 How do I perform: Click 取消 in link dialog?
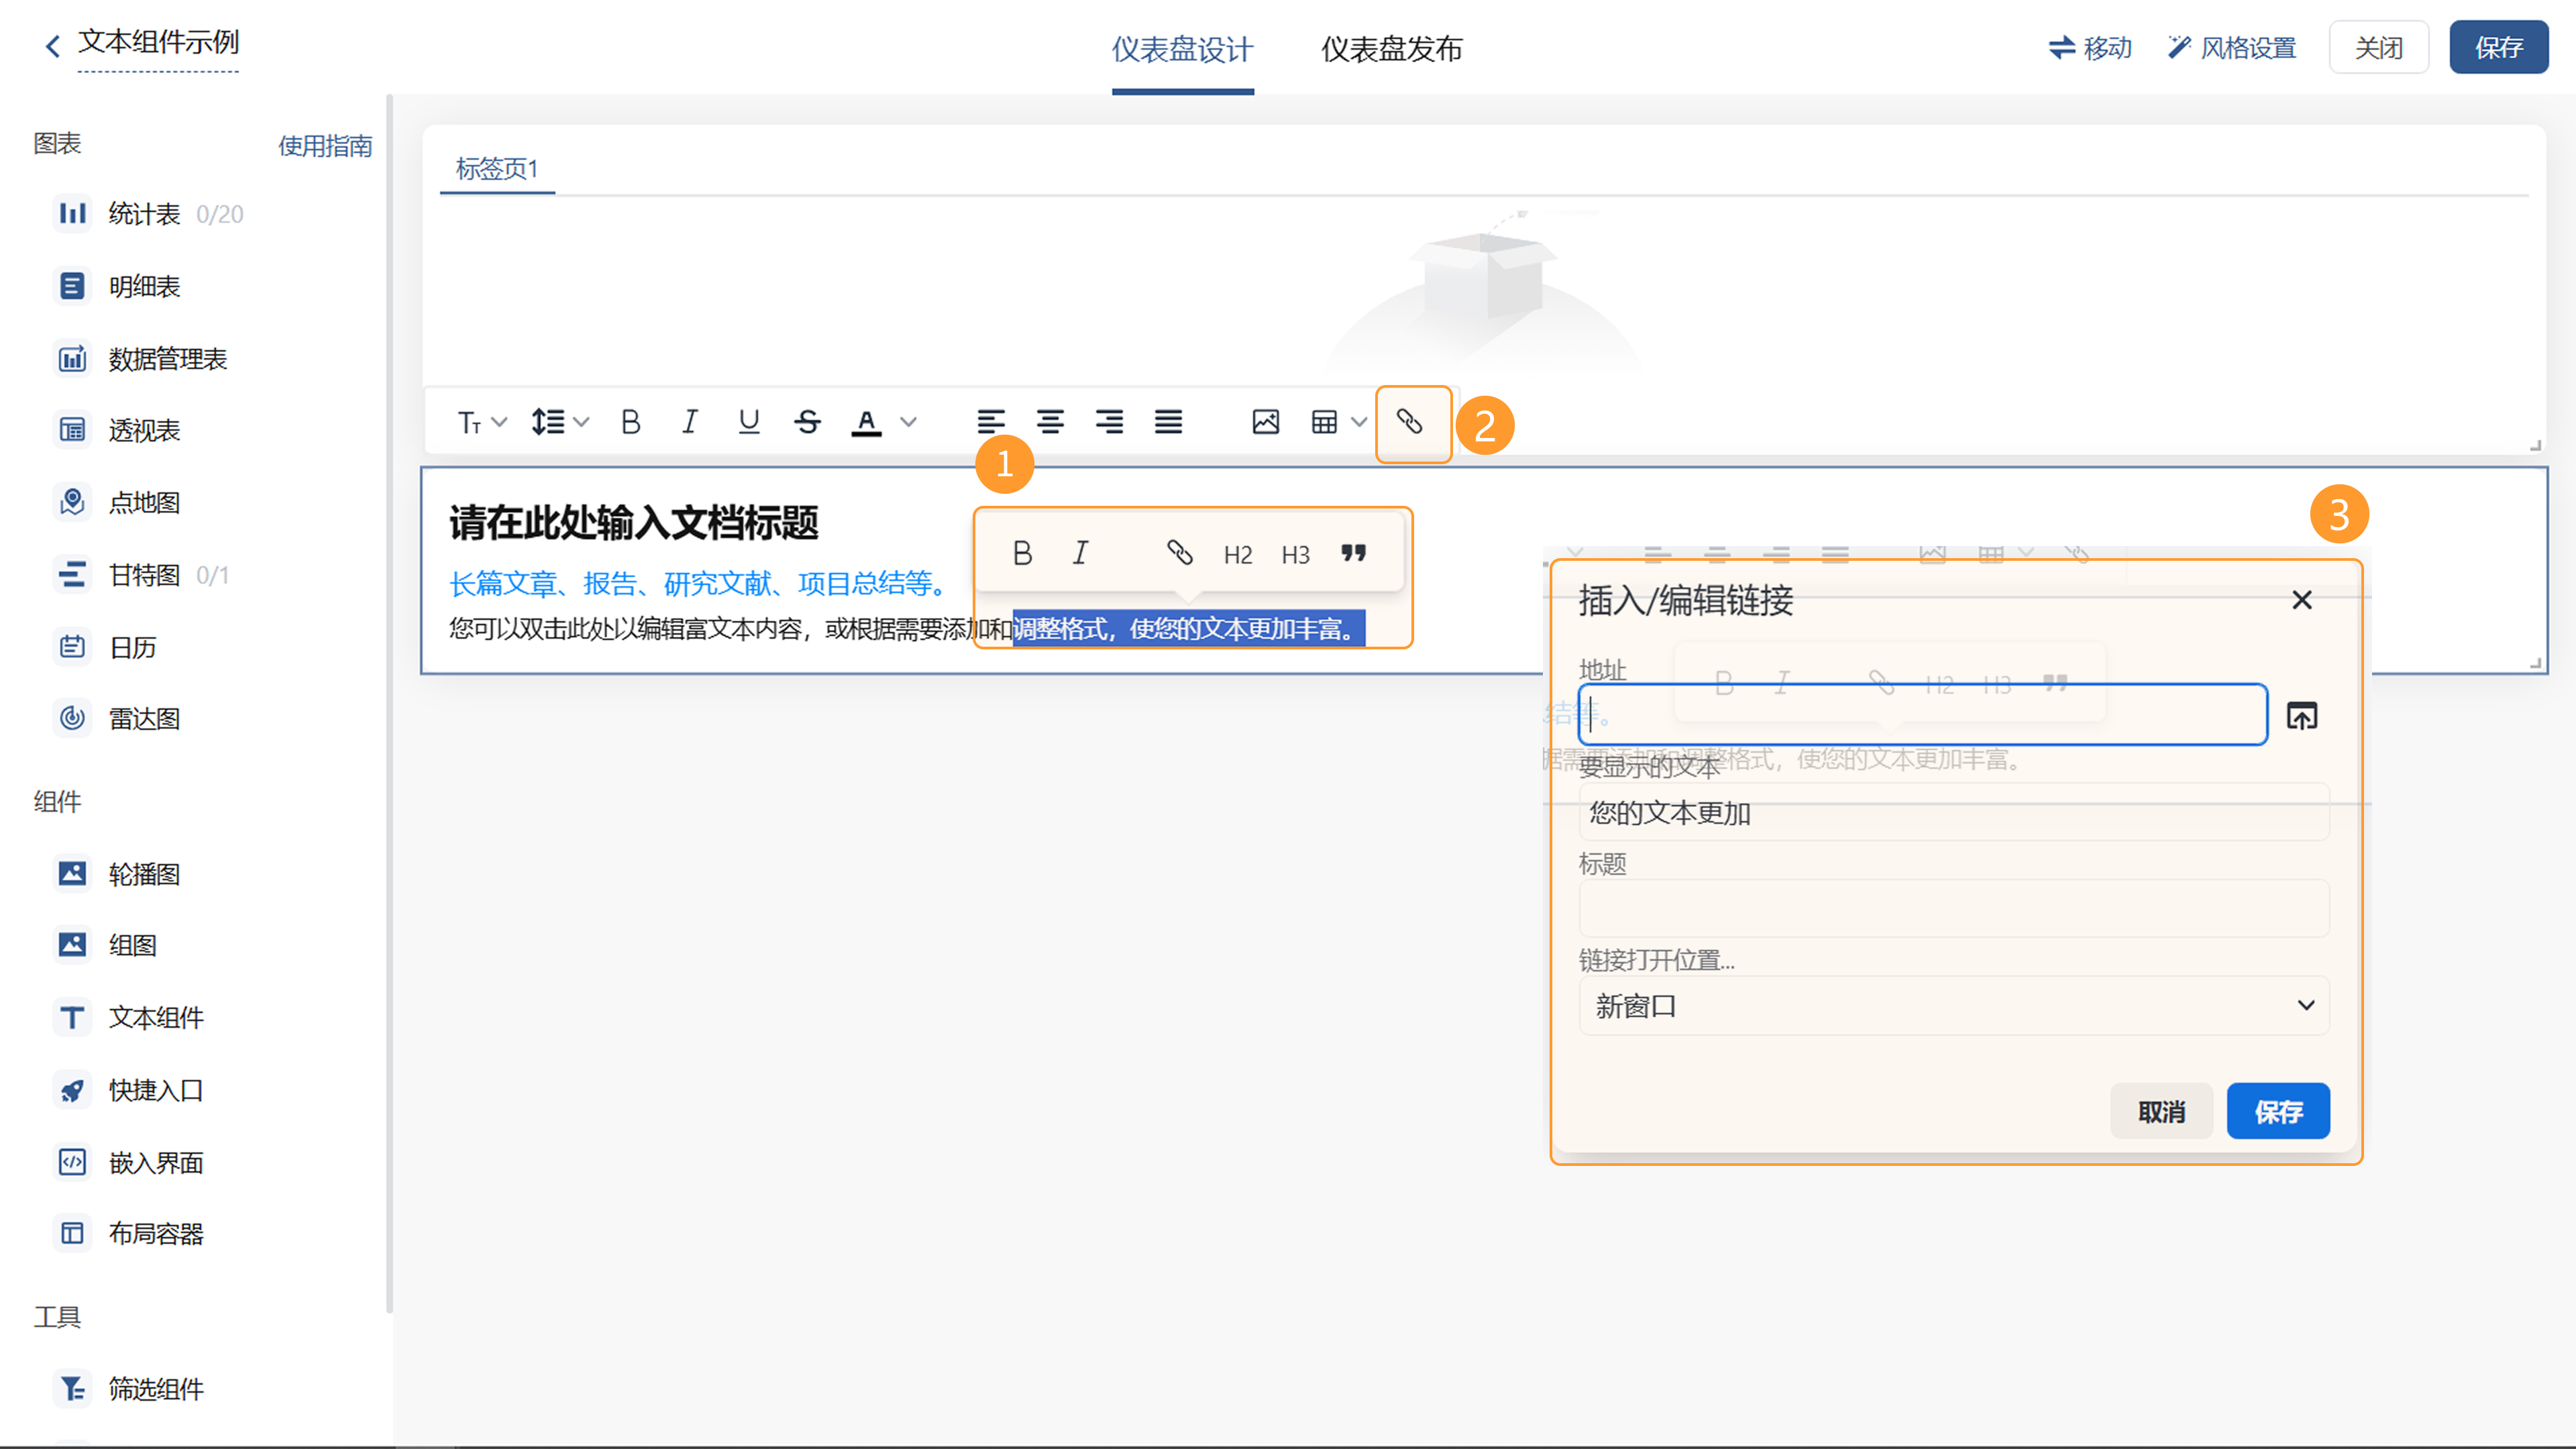(2161, 1111)
